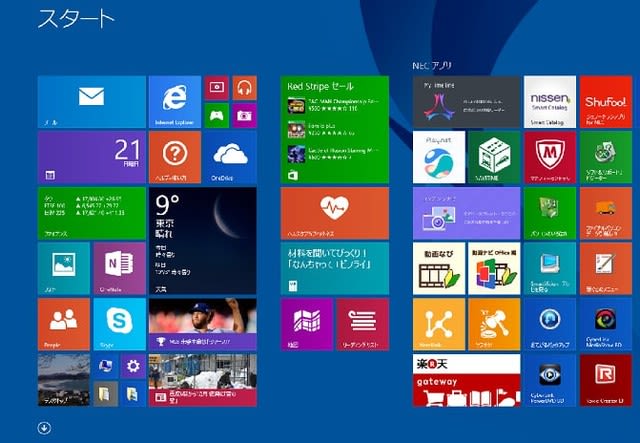Image resolution: width=640 pixels, height=443 pixels.
Task: Open PC Settings gear tile
Action: tap(133, 366)
